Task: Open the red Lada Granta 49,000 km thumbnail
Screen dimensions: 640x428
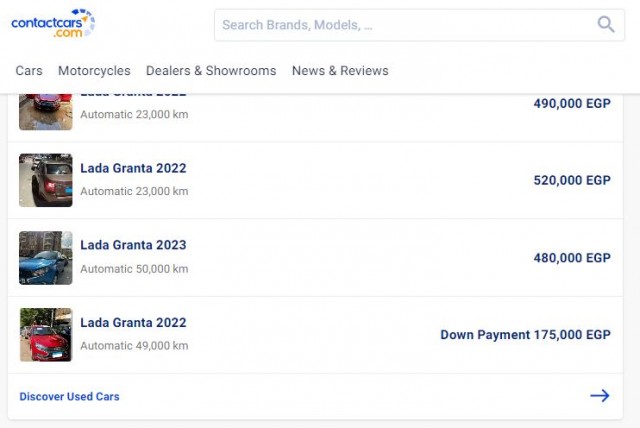Action: click(x=46, y=335)
